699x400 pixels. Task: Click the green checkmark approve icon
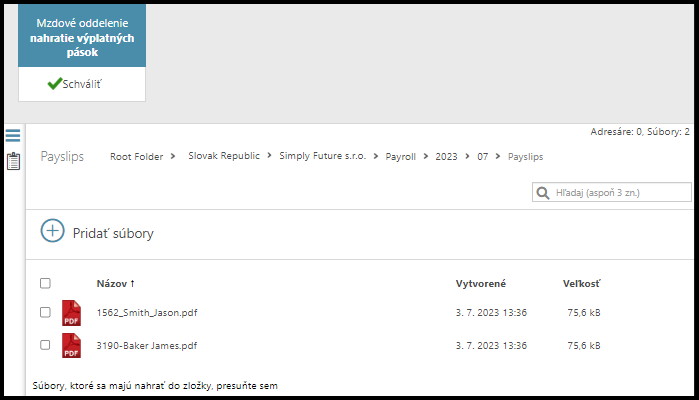(x=55, y=84)
